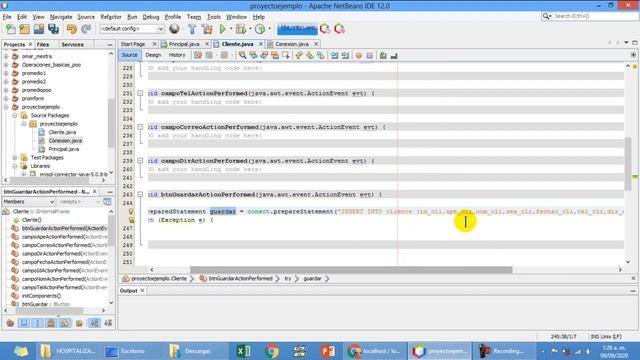
Task: Select initComponents() in Navigator
Action: (x=41, y=296)
